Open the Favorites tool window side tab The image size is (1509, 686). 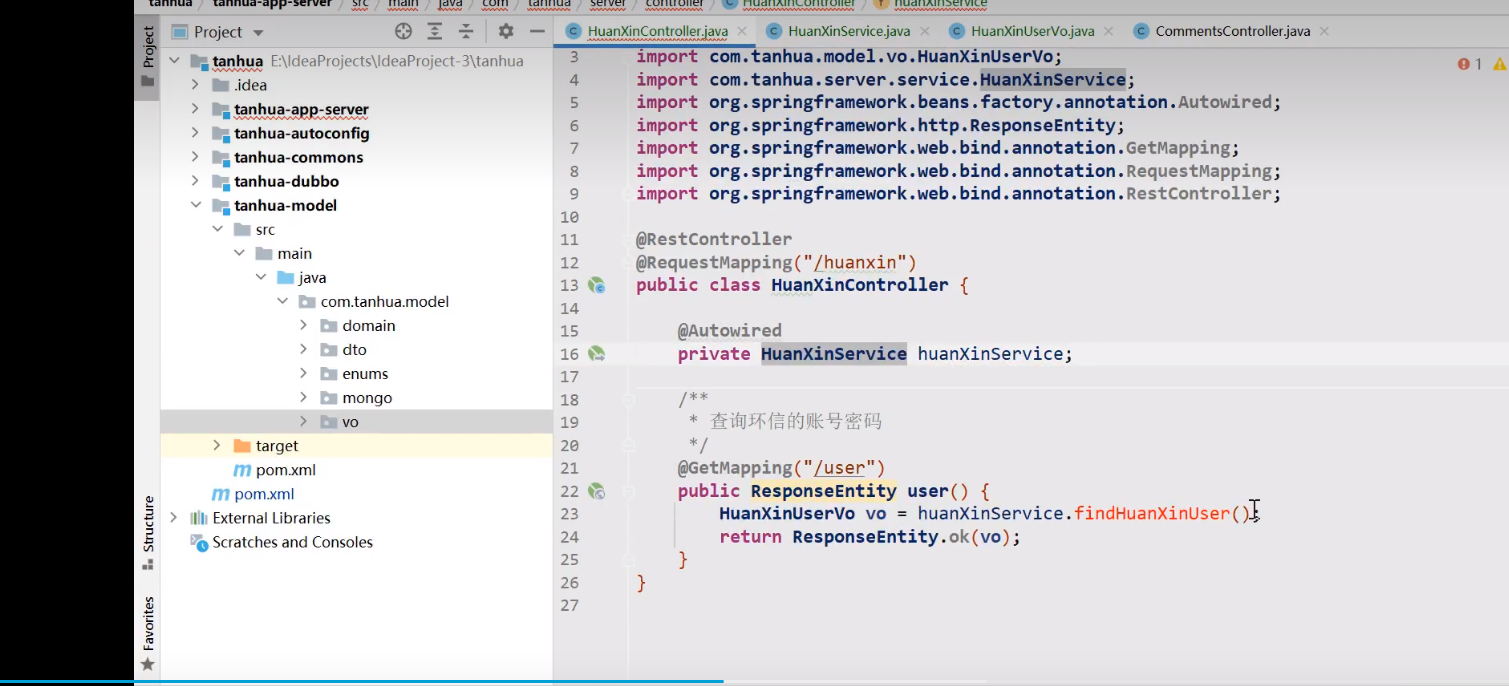[148, 634]
